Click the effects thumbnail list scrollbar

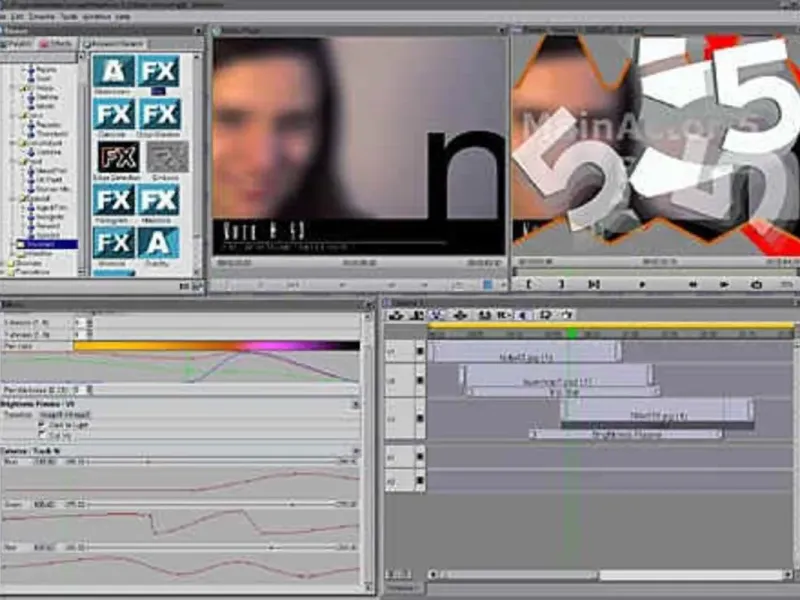[197, 163]
